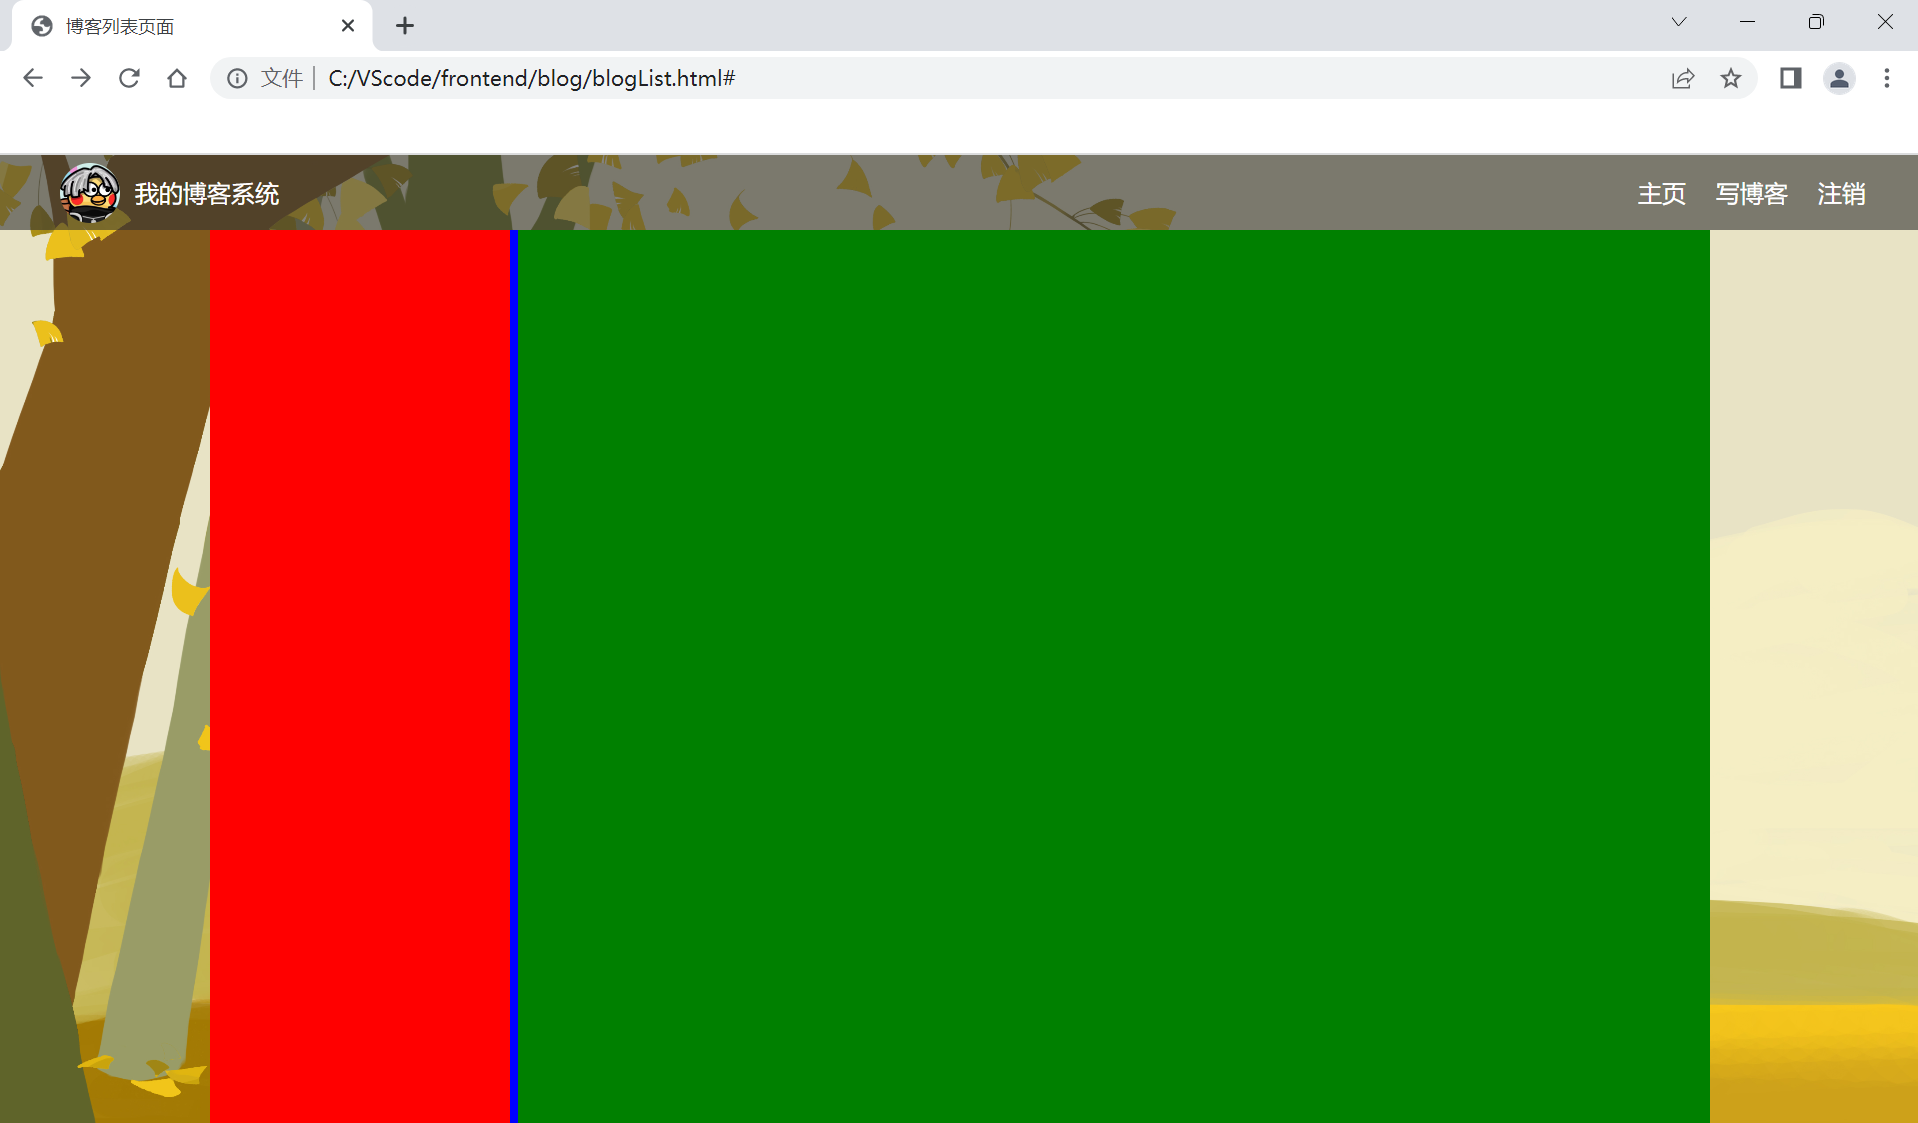Close the 博客列表页面 tab
The width and height of the screenshot is (1918, 1123).
point(348,26)
